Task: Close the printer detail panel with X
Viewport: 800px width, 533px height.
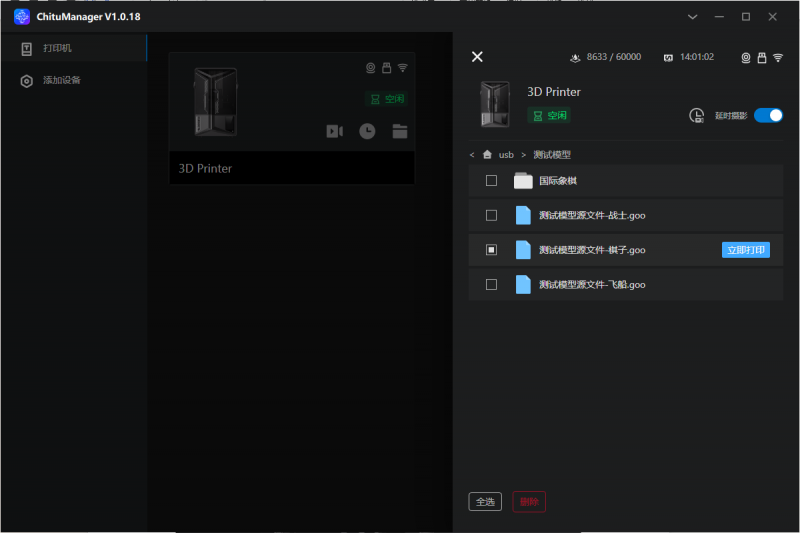Action: coord(477,57)
